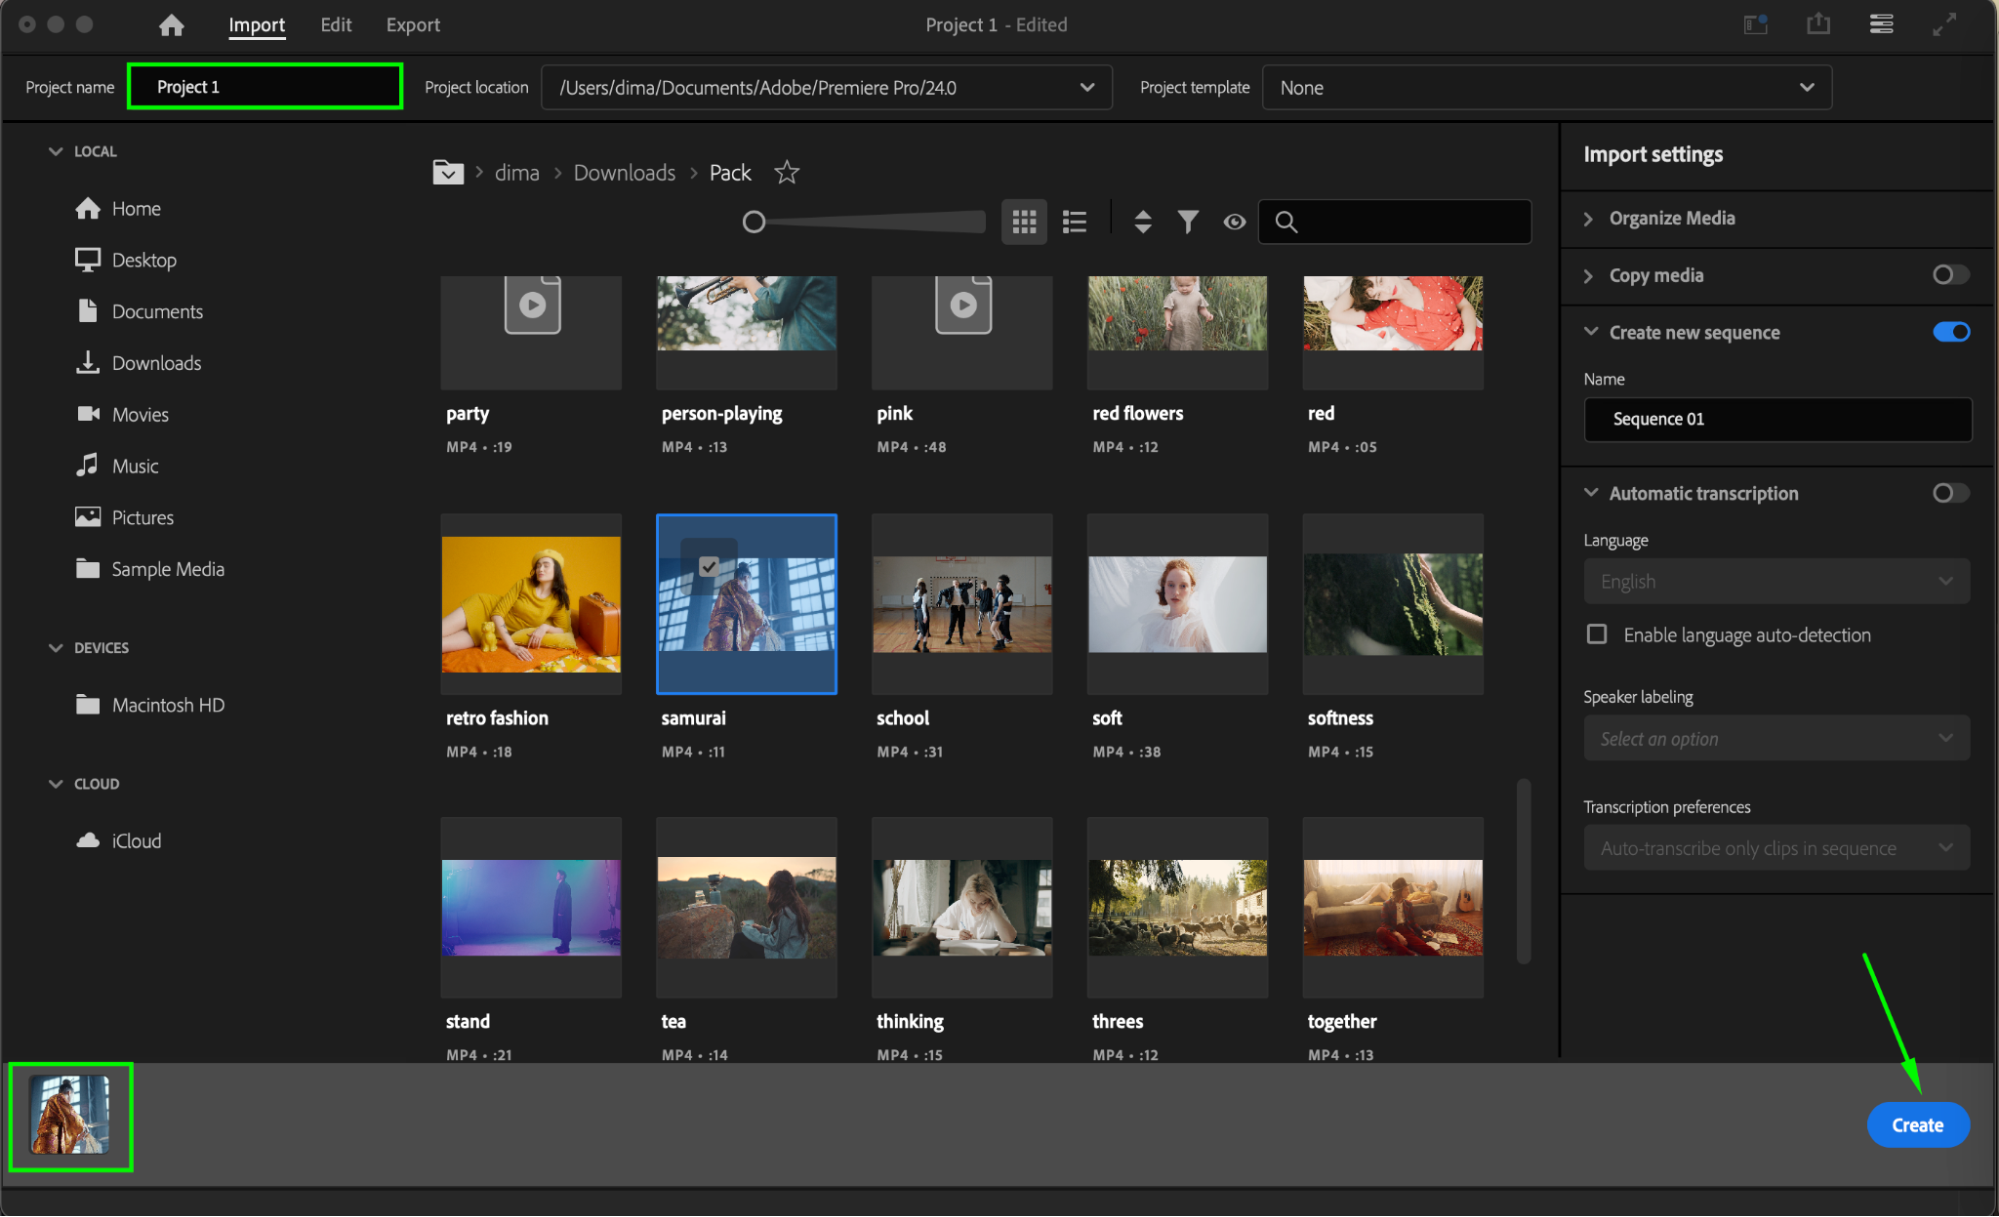Open the filter funnel icon
This screenshot has height=1217, width=1999.
click(1188, 222)
